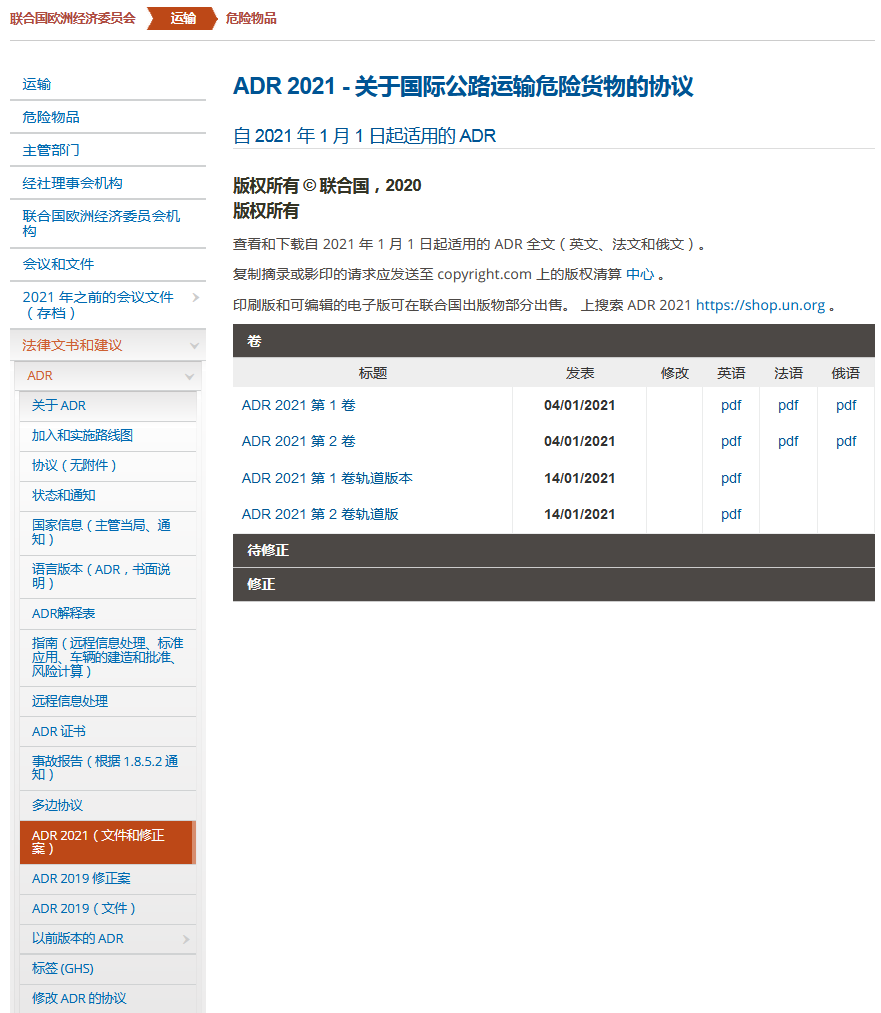881x1013 pixels.
Task: Open 事故报告（根据 1.8.5.2 通知） page
Action: click(x=105, y=768)
